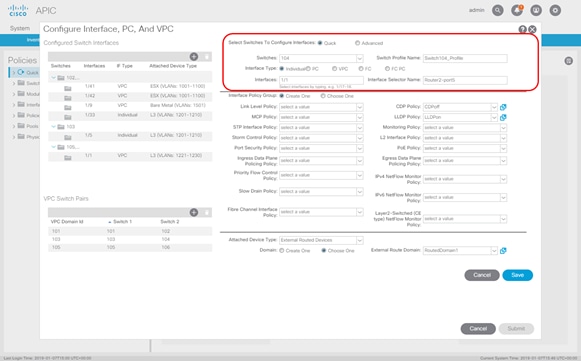581x361 pixels.
Task: Open the CDP Policy link icon
Action: [x=503, y=107]
